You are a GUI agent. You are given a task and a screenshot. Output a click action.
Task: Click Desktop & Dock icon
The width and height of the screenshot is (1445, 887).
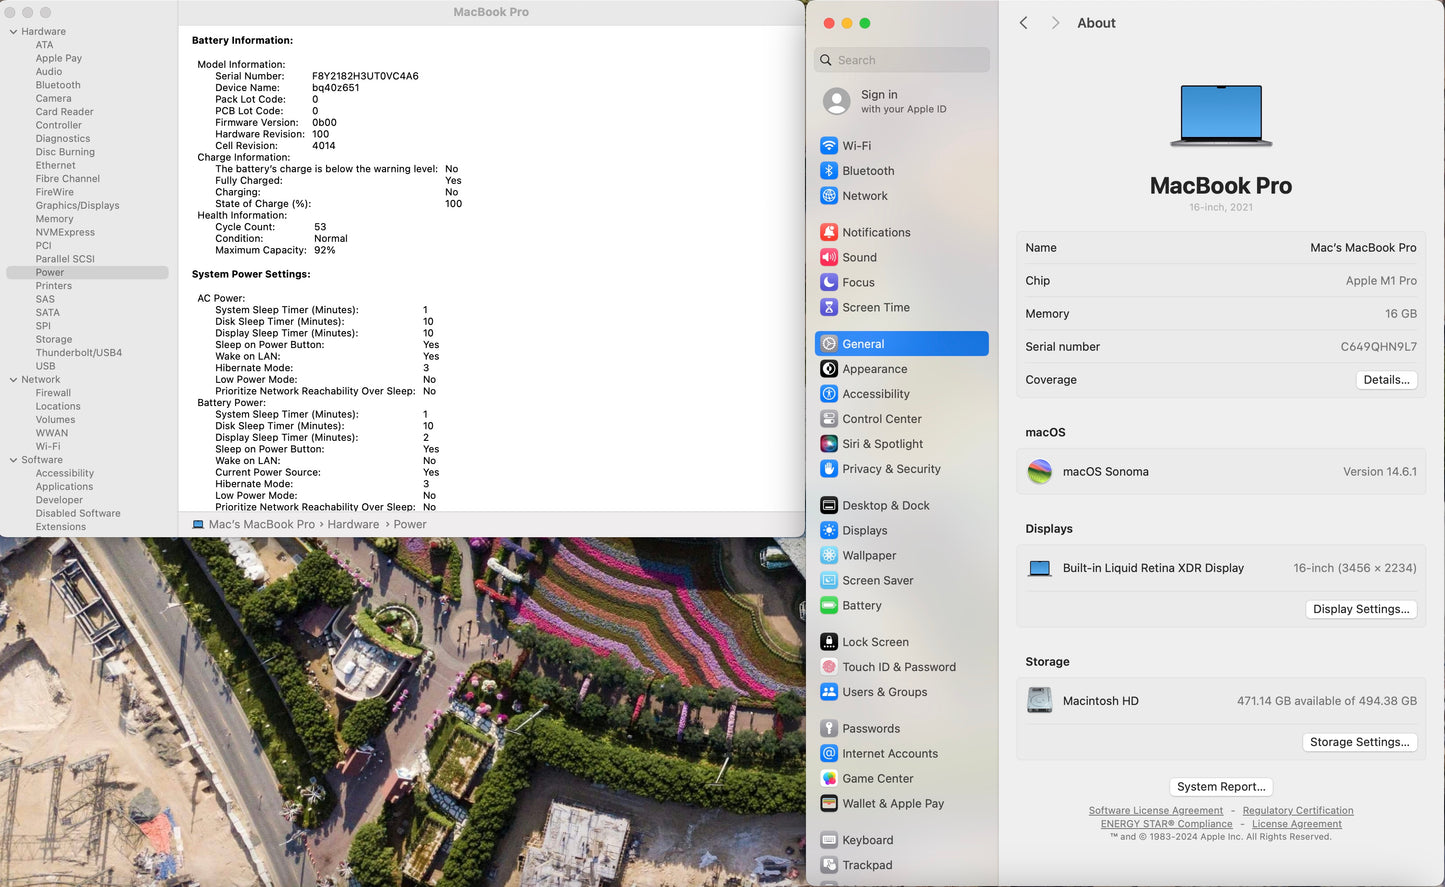pos(829,505)
